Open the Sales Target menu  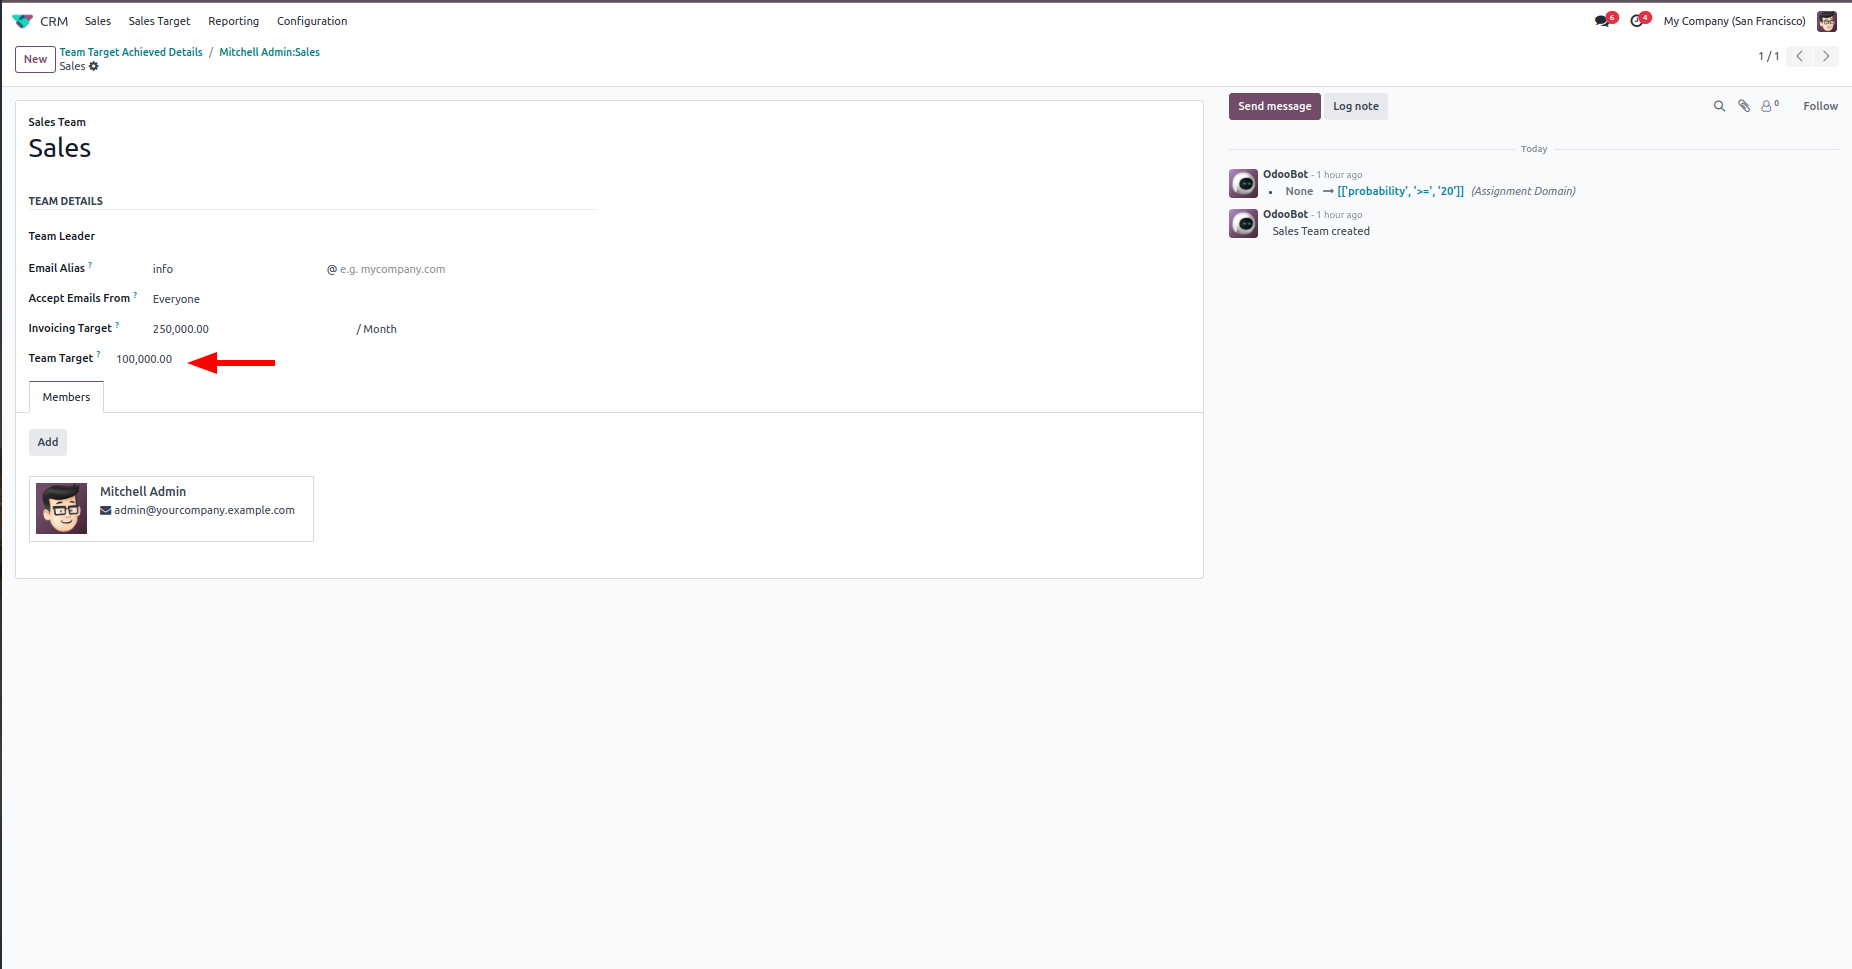(x=159, y=21)
